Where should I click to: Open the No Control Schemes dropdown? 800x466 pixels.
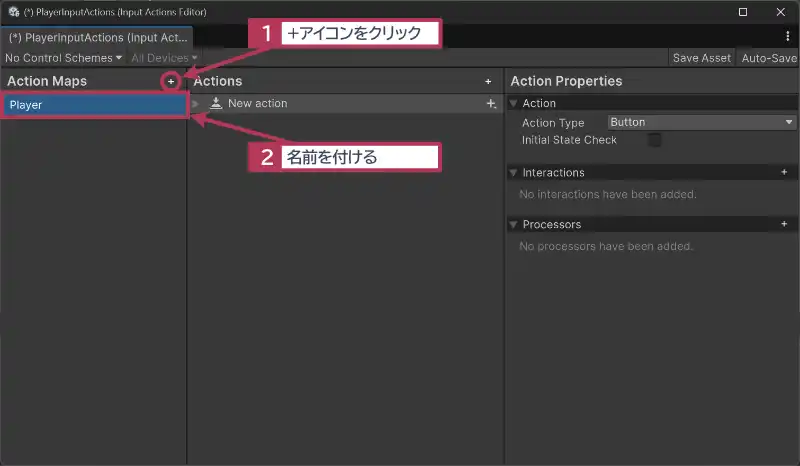pyautogui.click(x=63, y=58)
